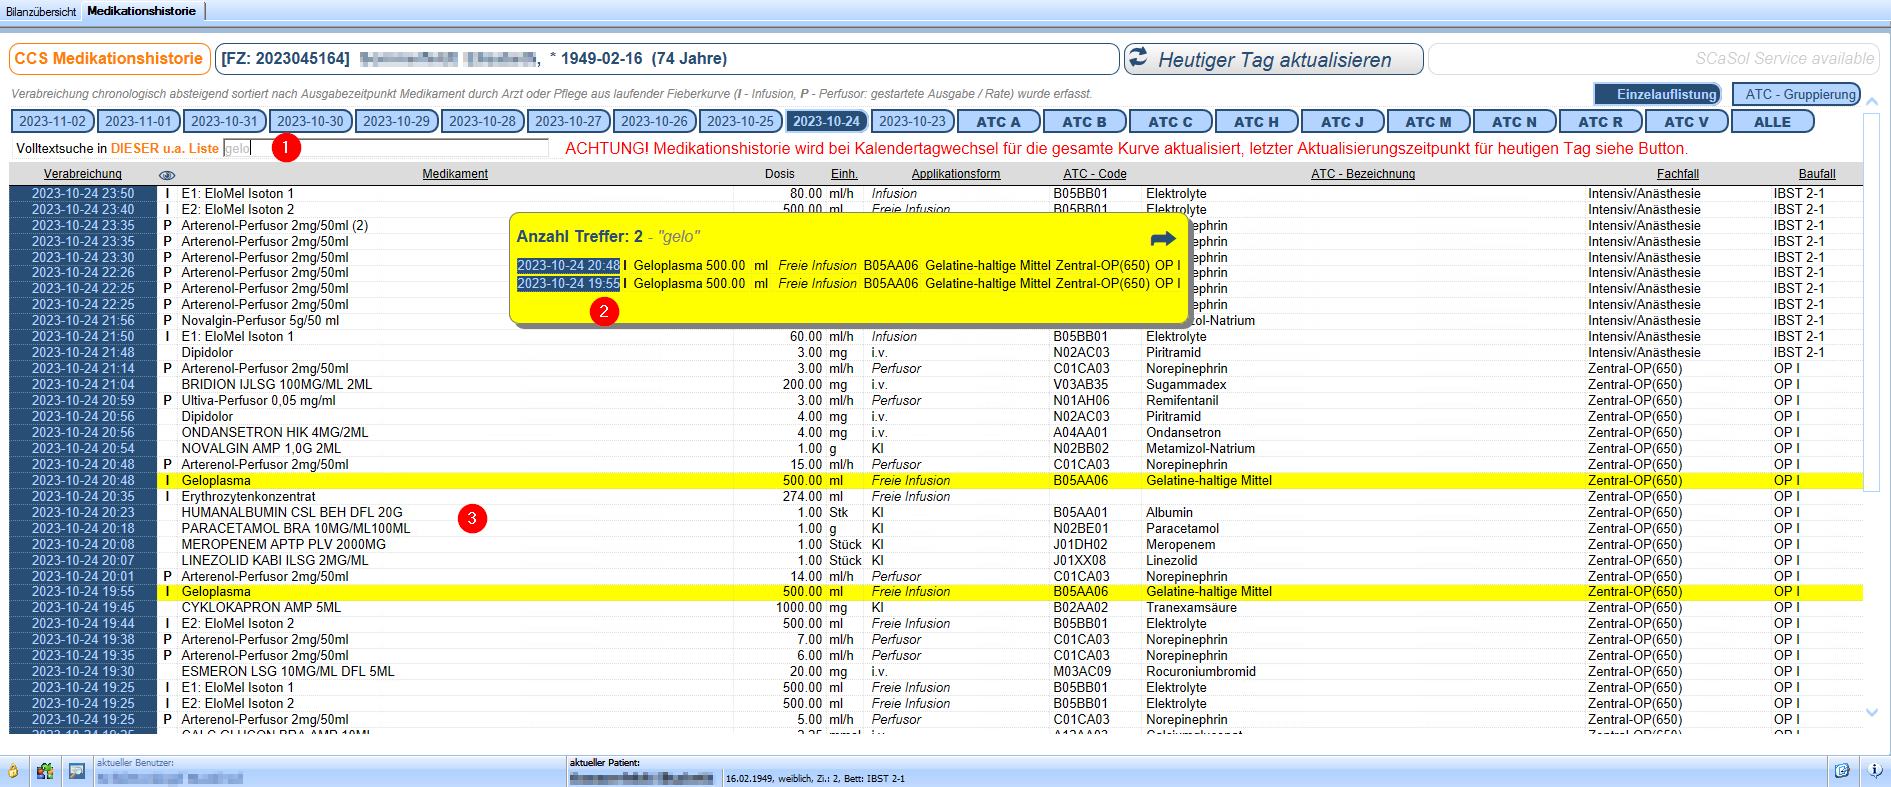Filter by ATC H group

[1256, 122]
